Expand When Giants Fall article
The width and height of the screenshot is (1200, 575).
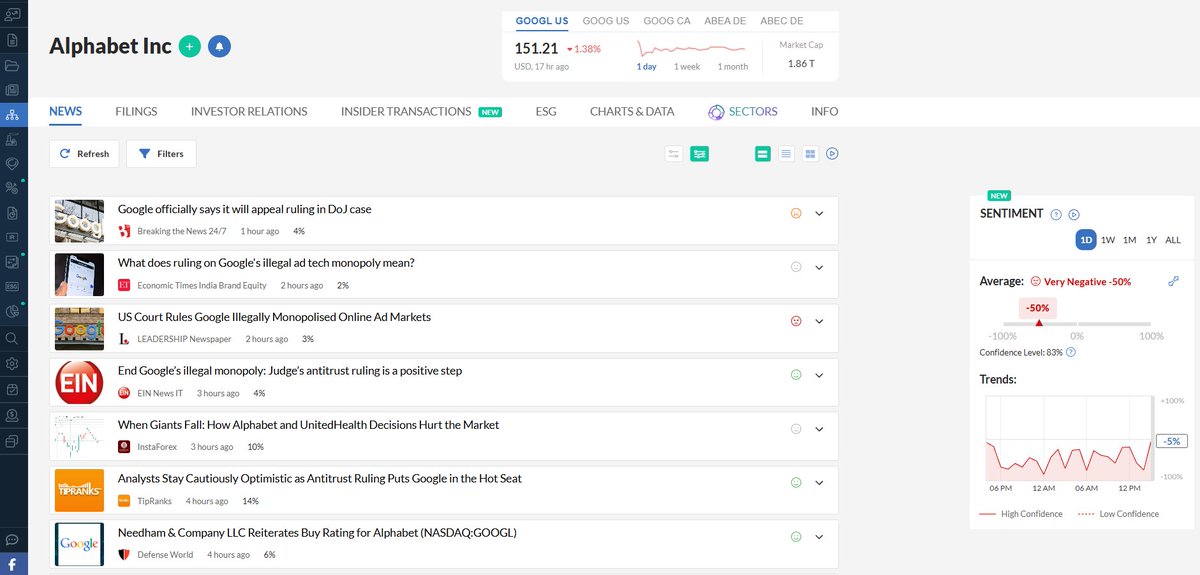coord(819,428)
